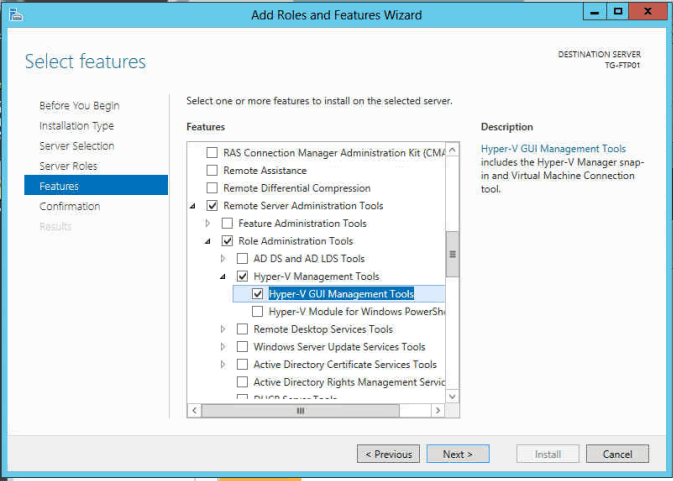This screenshot has height=481, width=673.
Task: Switch to Server Roles step
Action: click(68, 166)
